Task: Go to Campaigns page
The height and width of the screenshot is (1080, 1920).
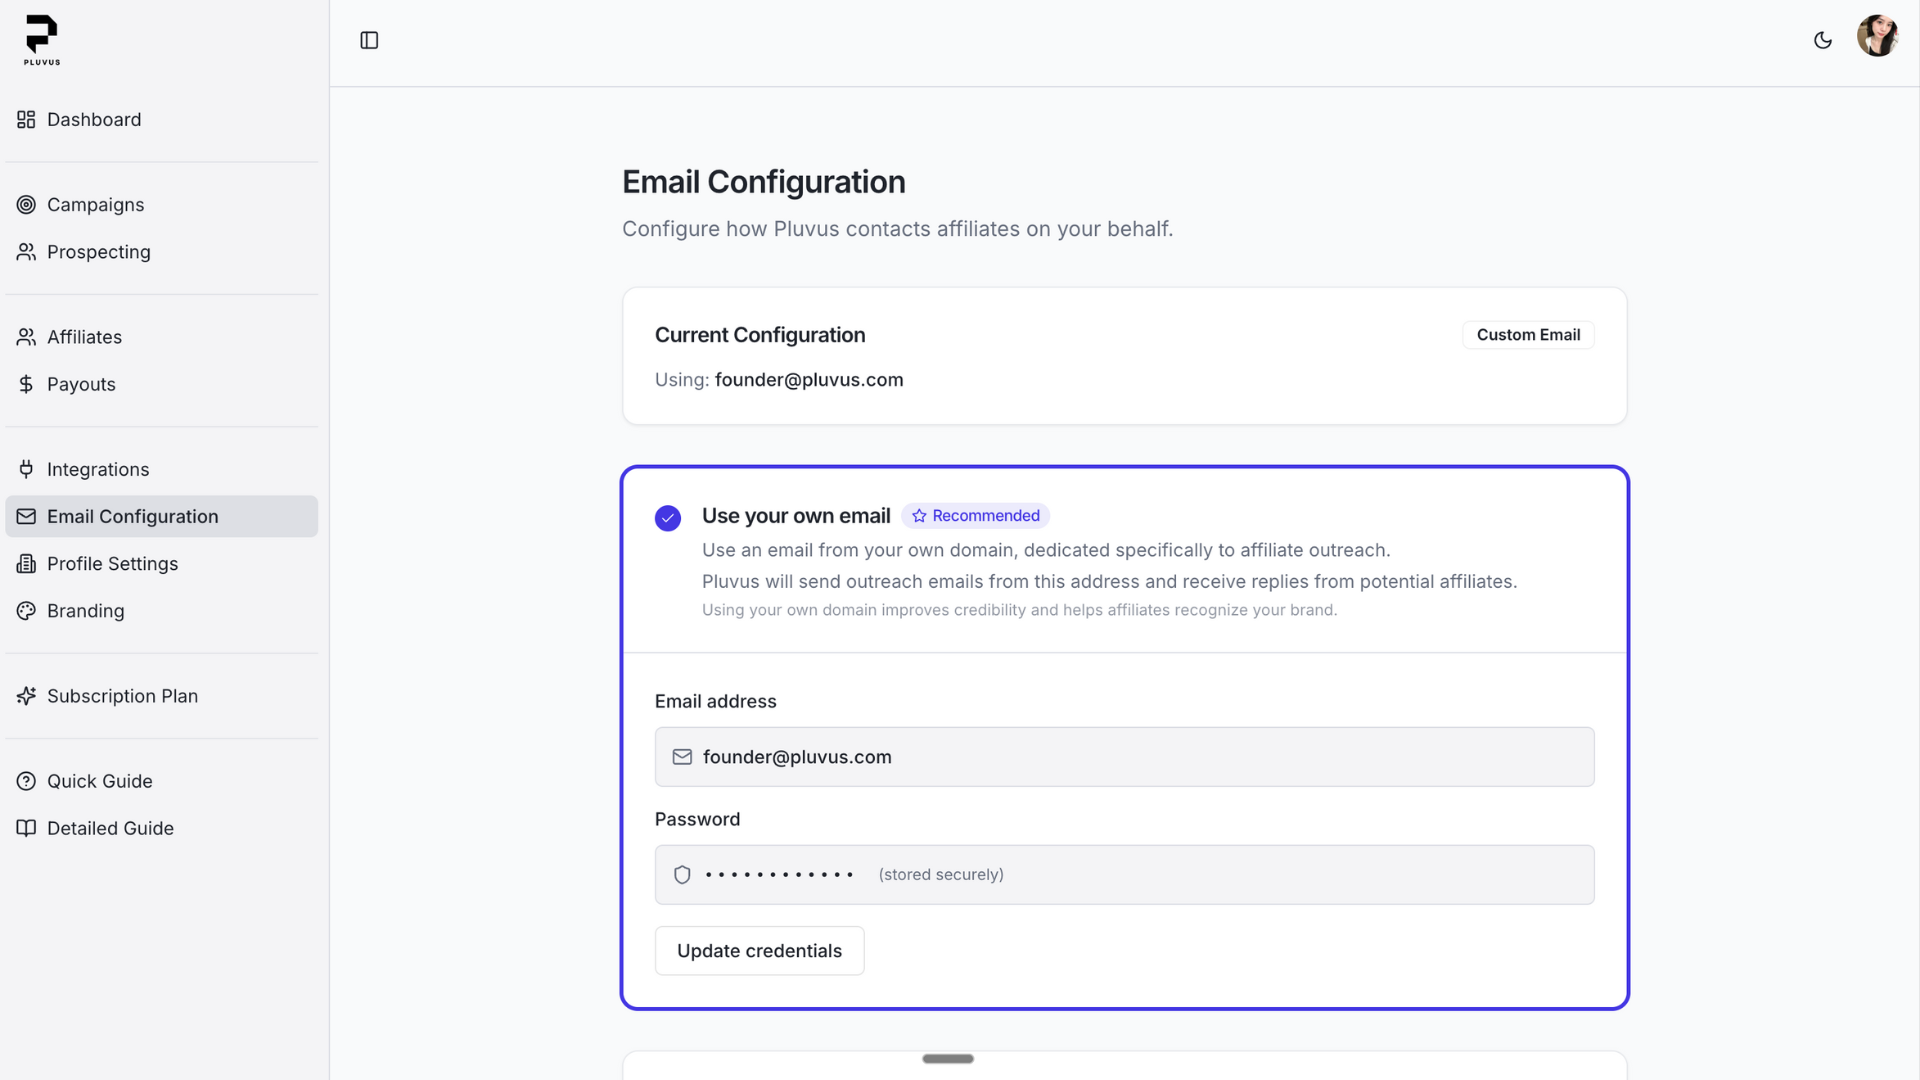Action: 162,205
